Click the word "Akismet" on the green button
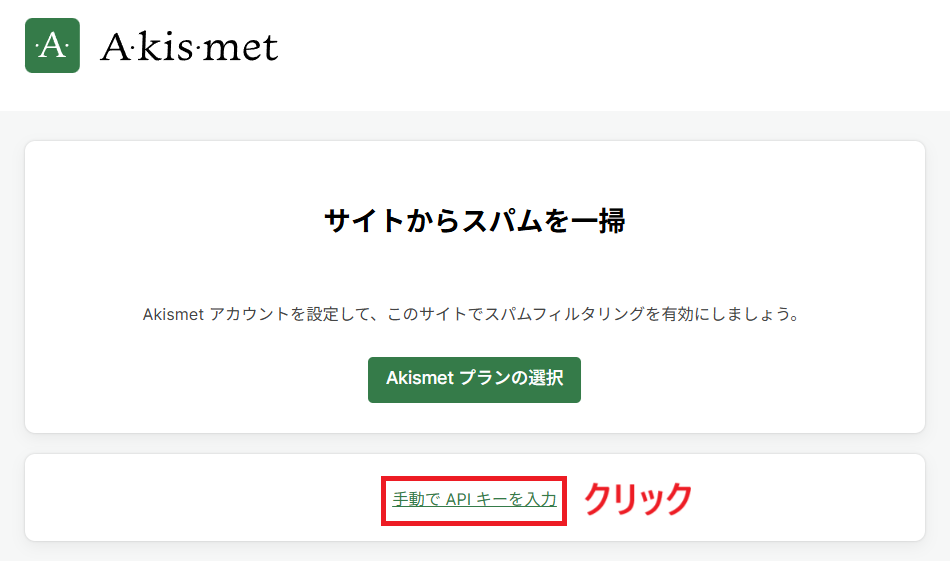Screen dimensions: 950x561 point(420,379)
